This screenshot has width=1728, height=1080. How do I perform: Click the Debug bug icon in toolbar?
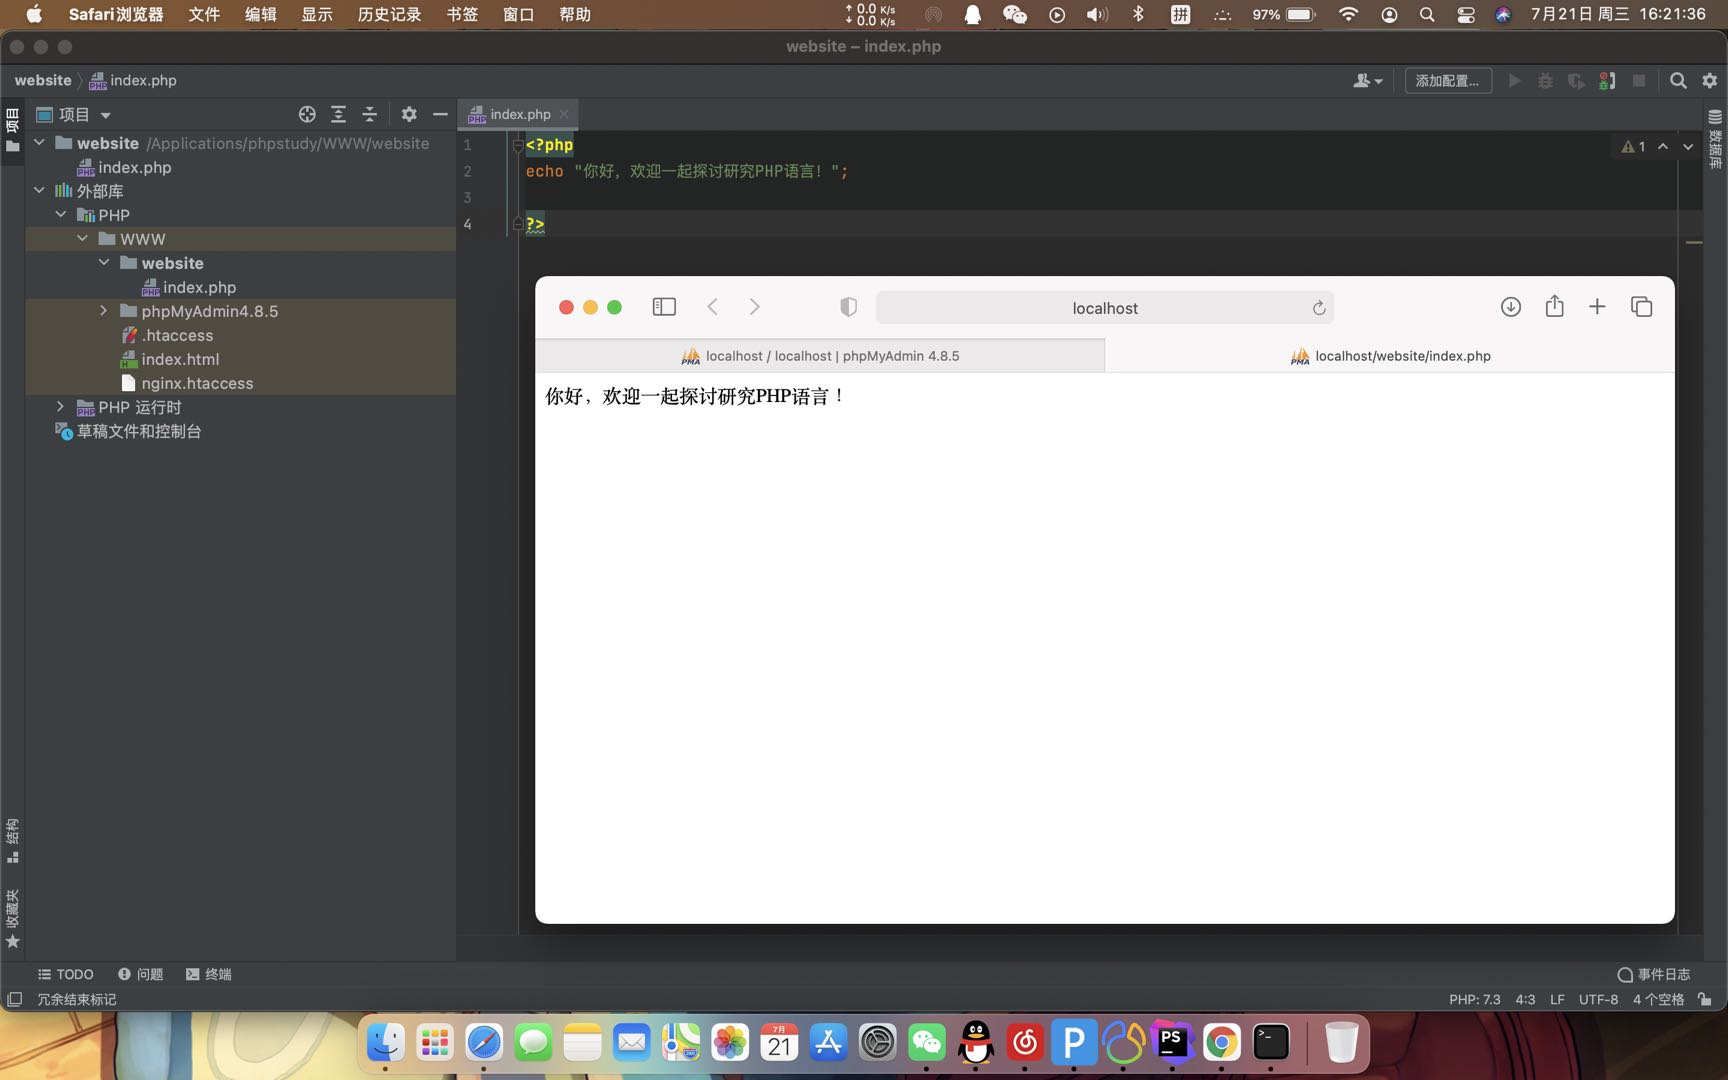coord(1545,81)
